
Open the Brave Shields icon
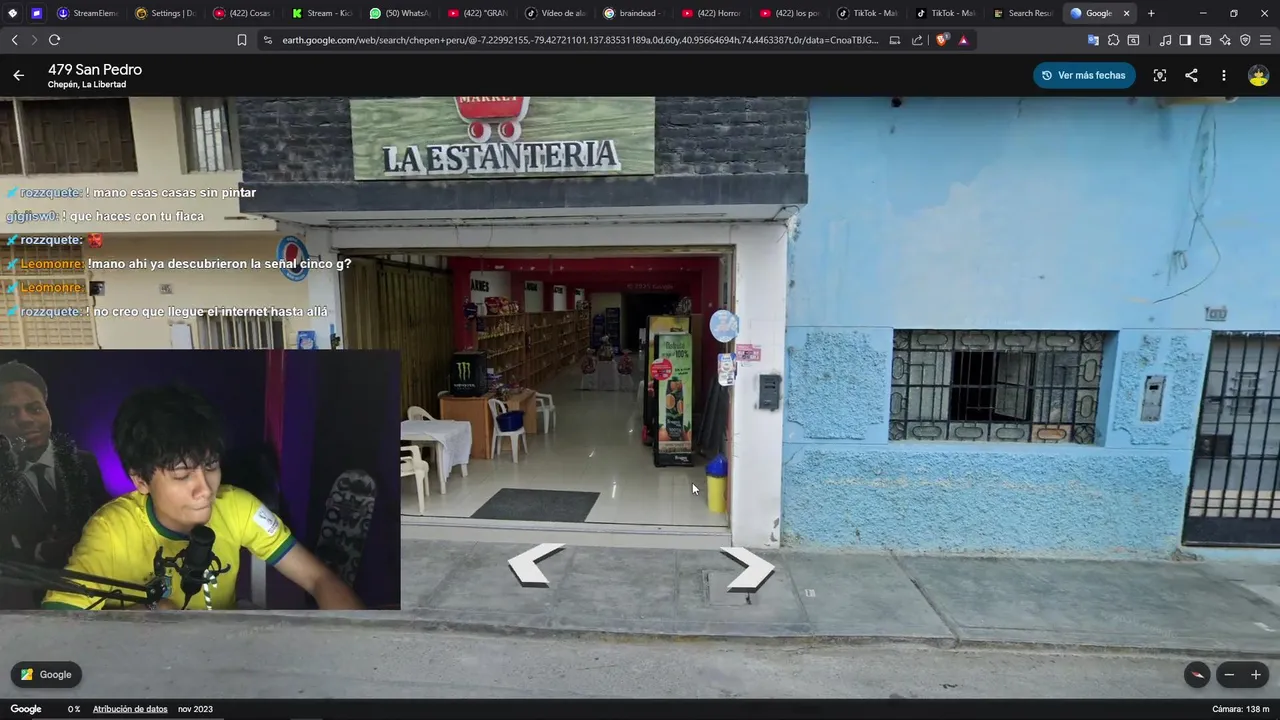coord(942,40)
